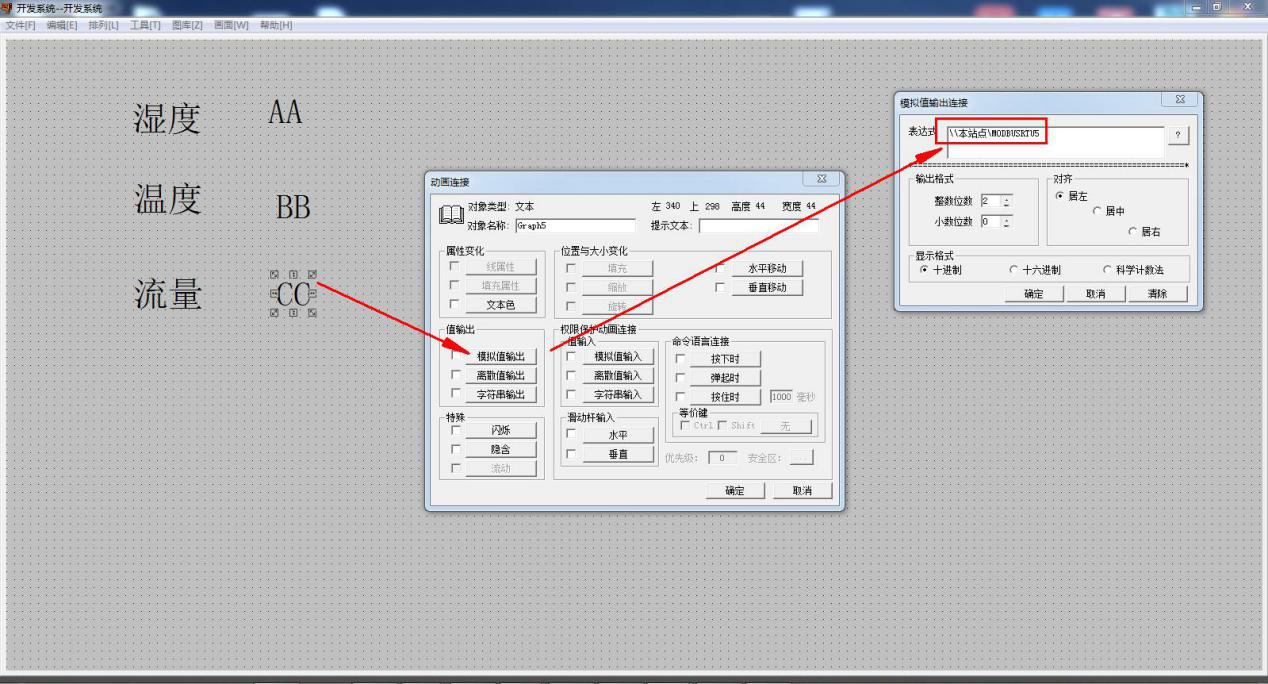1268x684 pixels.
Task: Click the ? button beside the 表达式 field
Action: (x=1178, y=136)
